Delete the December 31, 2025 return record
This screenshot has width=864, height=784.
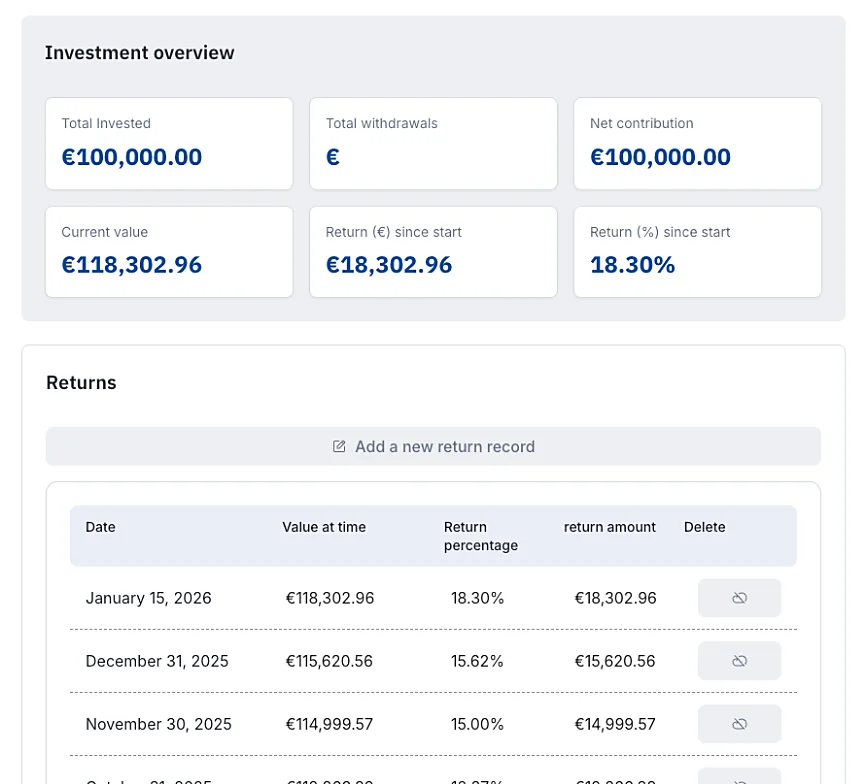739,661
